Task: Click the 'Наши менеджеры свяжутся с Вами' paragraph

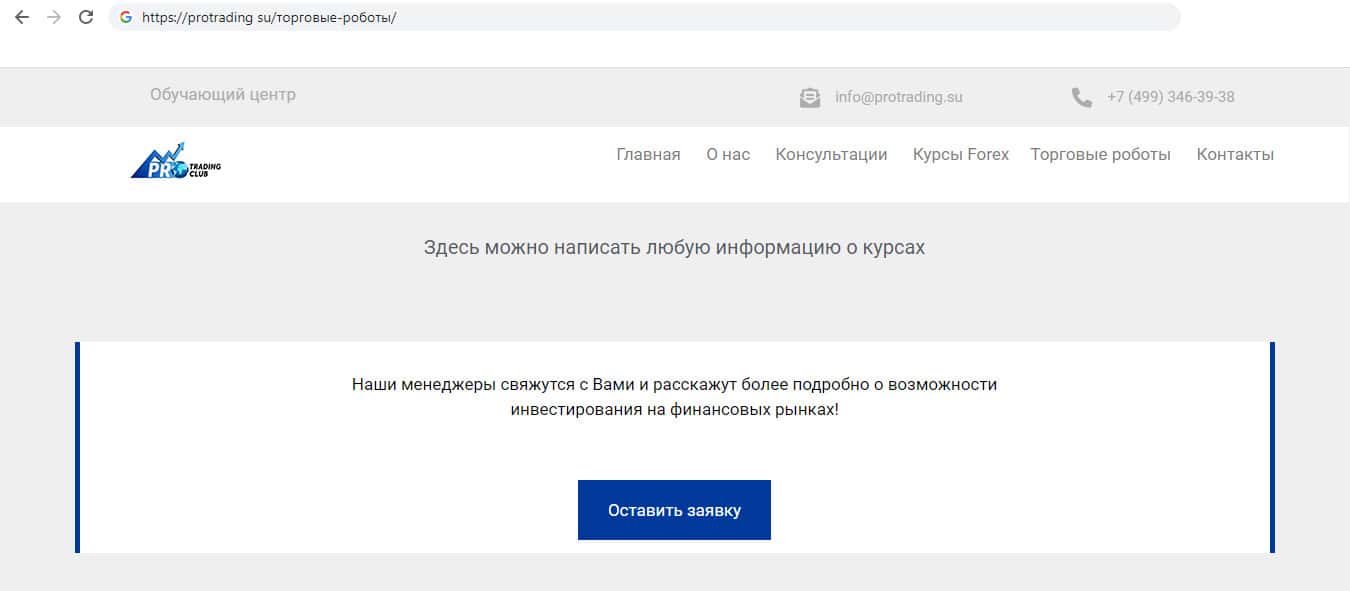Action: click(x=674, y=397)
